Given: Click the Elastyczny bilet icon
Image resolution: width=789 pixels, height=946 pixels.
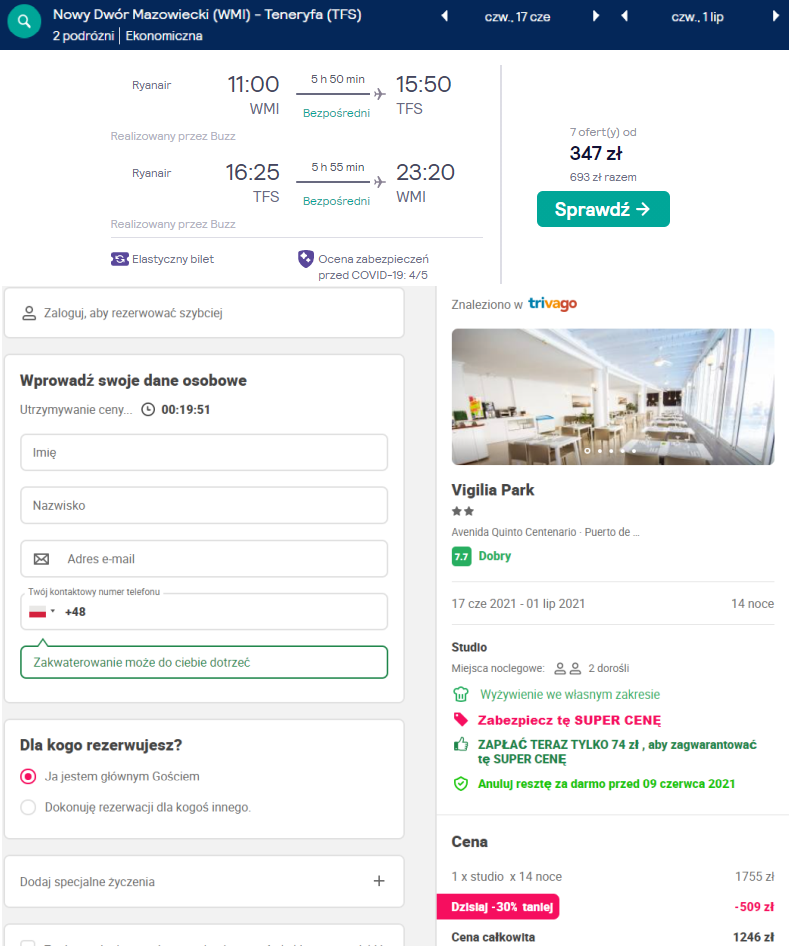Looking at the screenshot, I should tap(119, 259).
